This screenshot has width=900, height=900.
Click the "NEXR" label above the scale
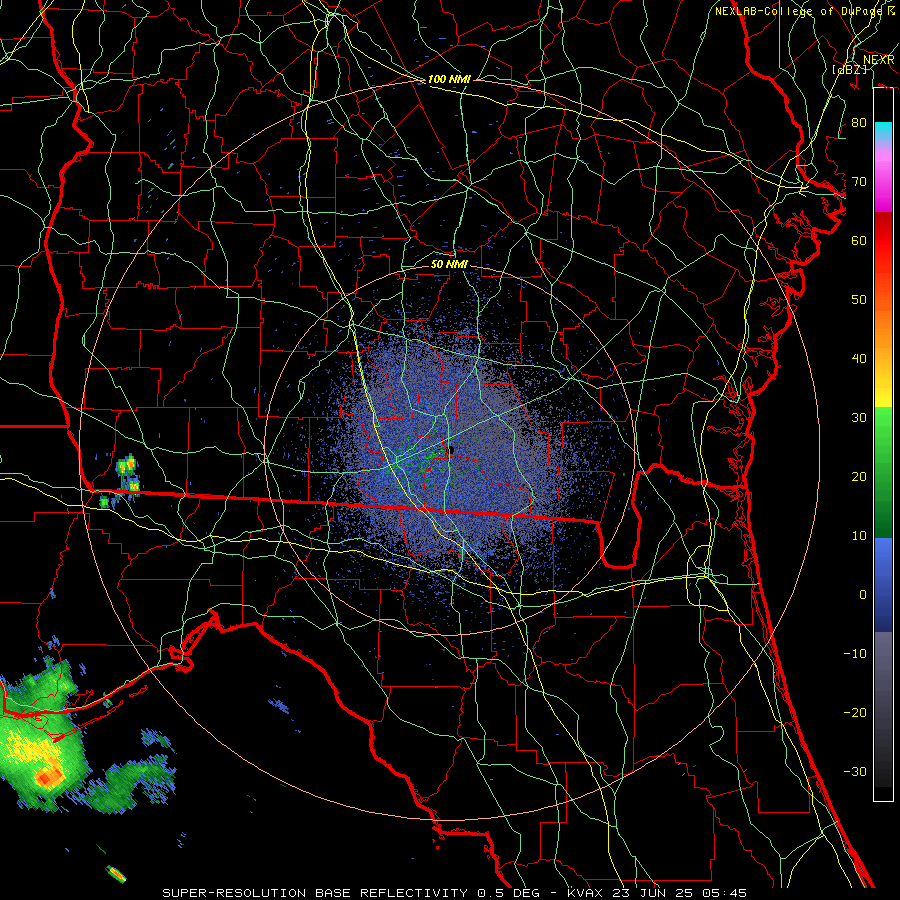[878, 60]
